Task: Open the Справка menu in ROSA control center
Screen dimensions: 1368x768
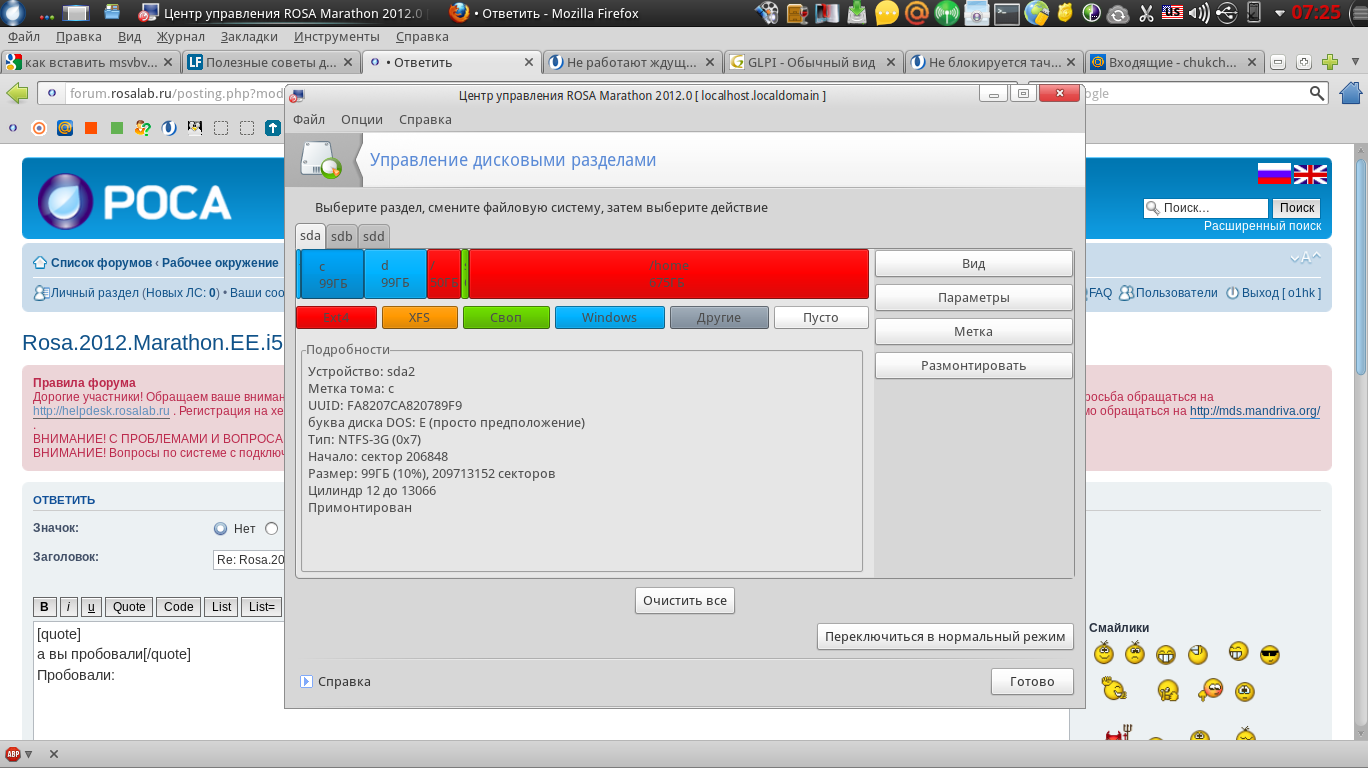Action: 425,119
